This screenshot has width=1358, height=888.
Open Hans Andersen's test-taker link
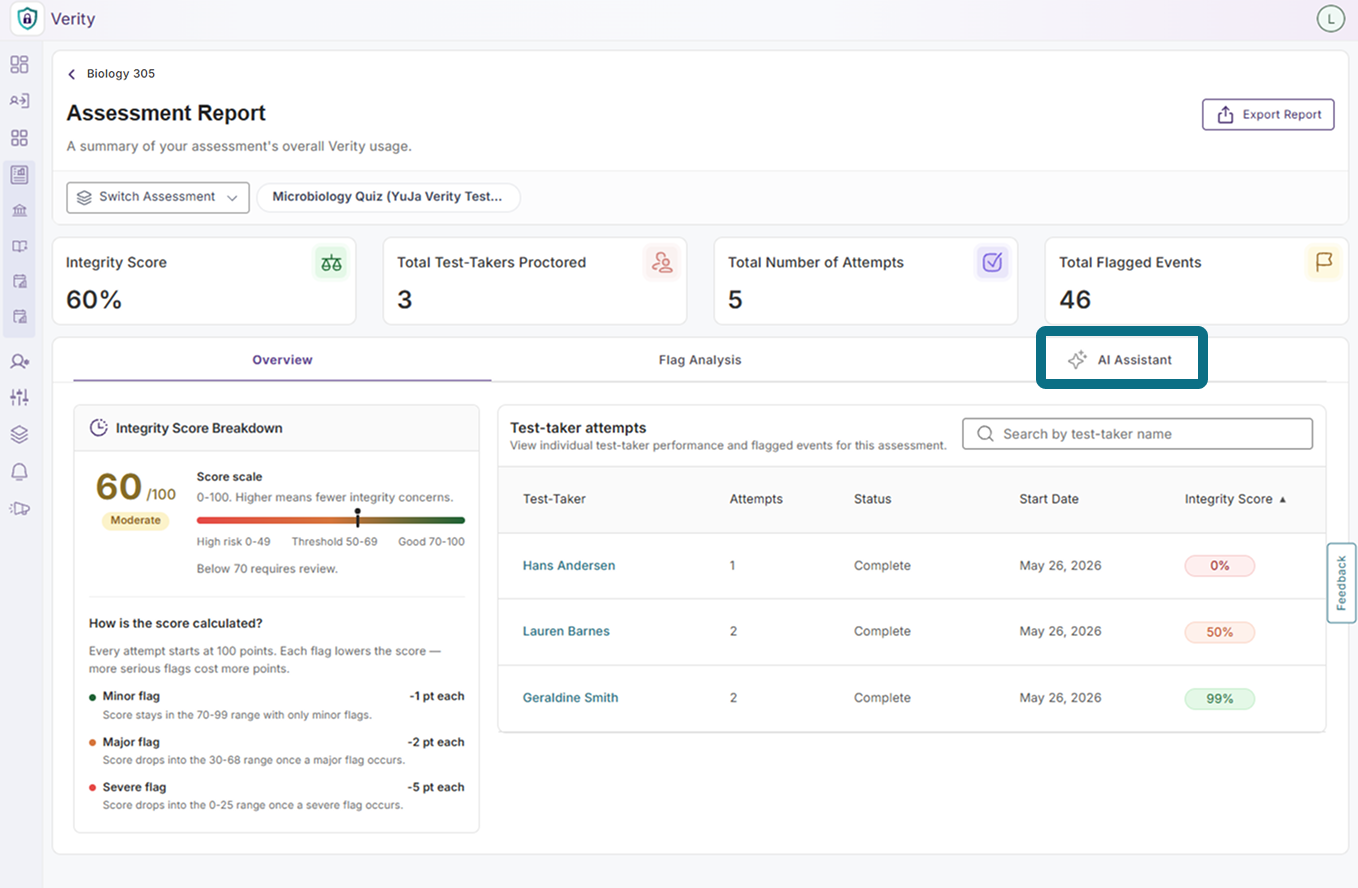(x=569, y=566)
